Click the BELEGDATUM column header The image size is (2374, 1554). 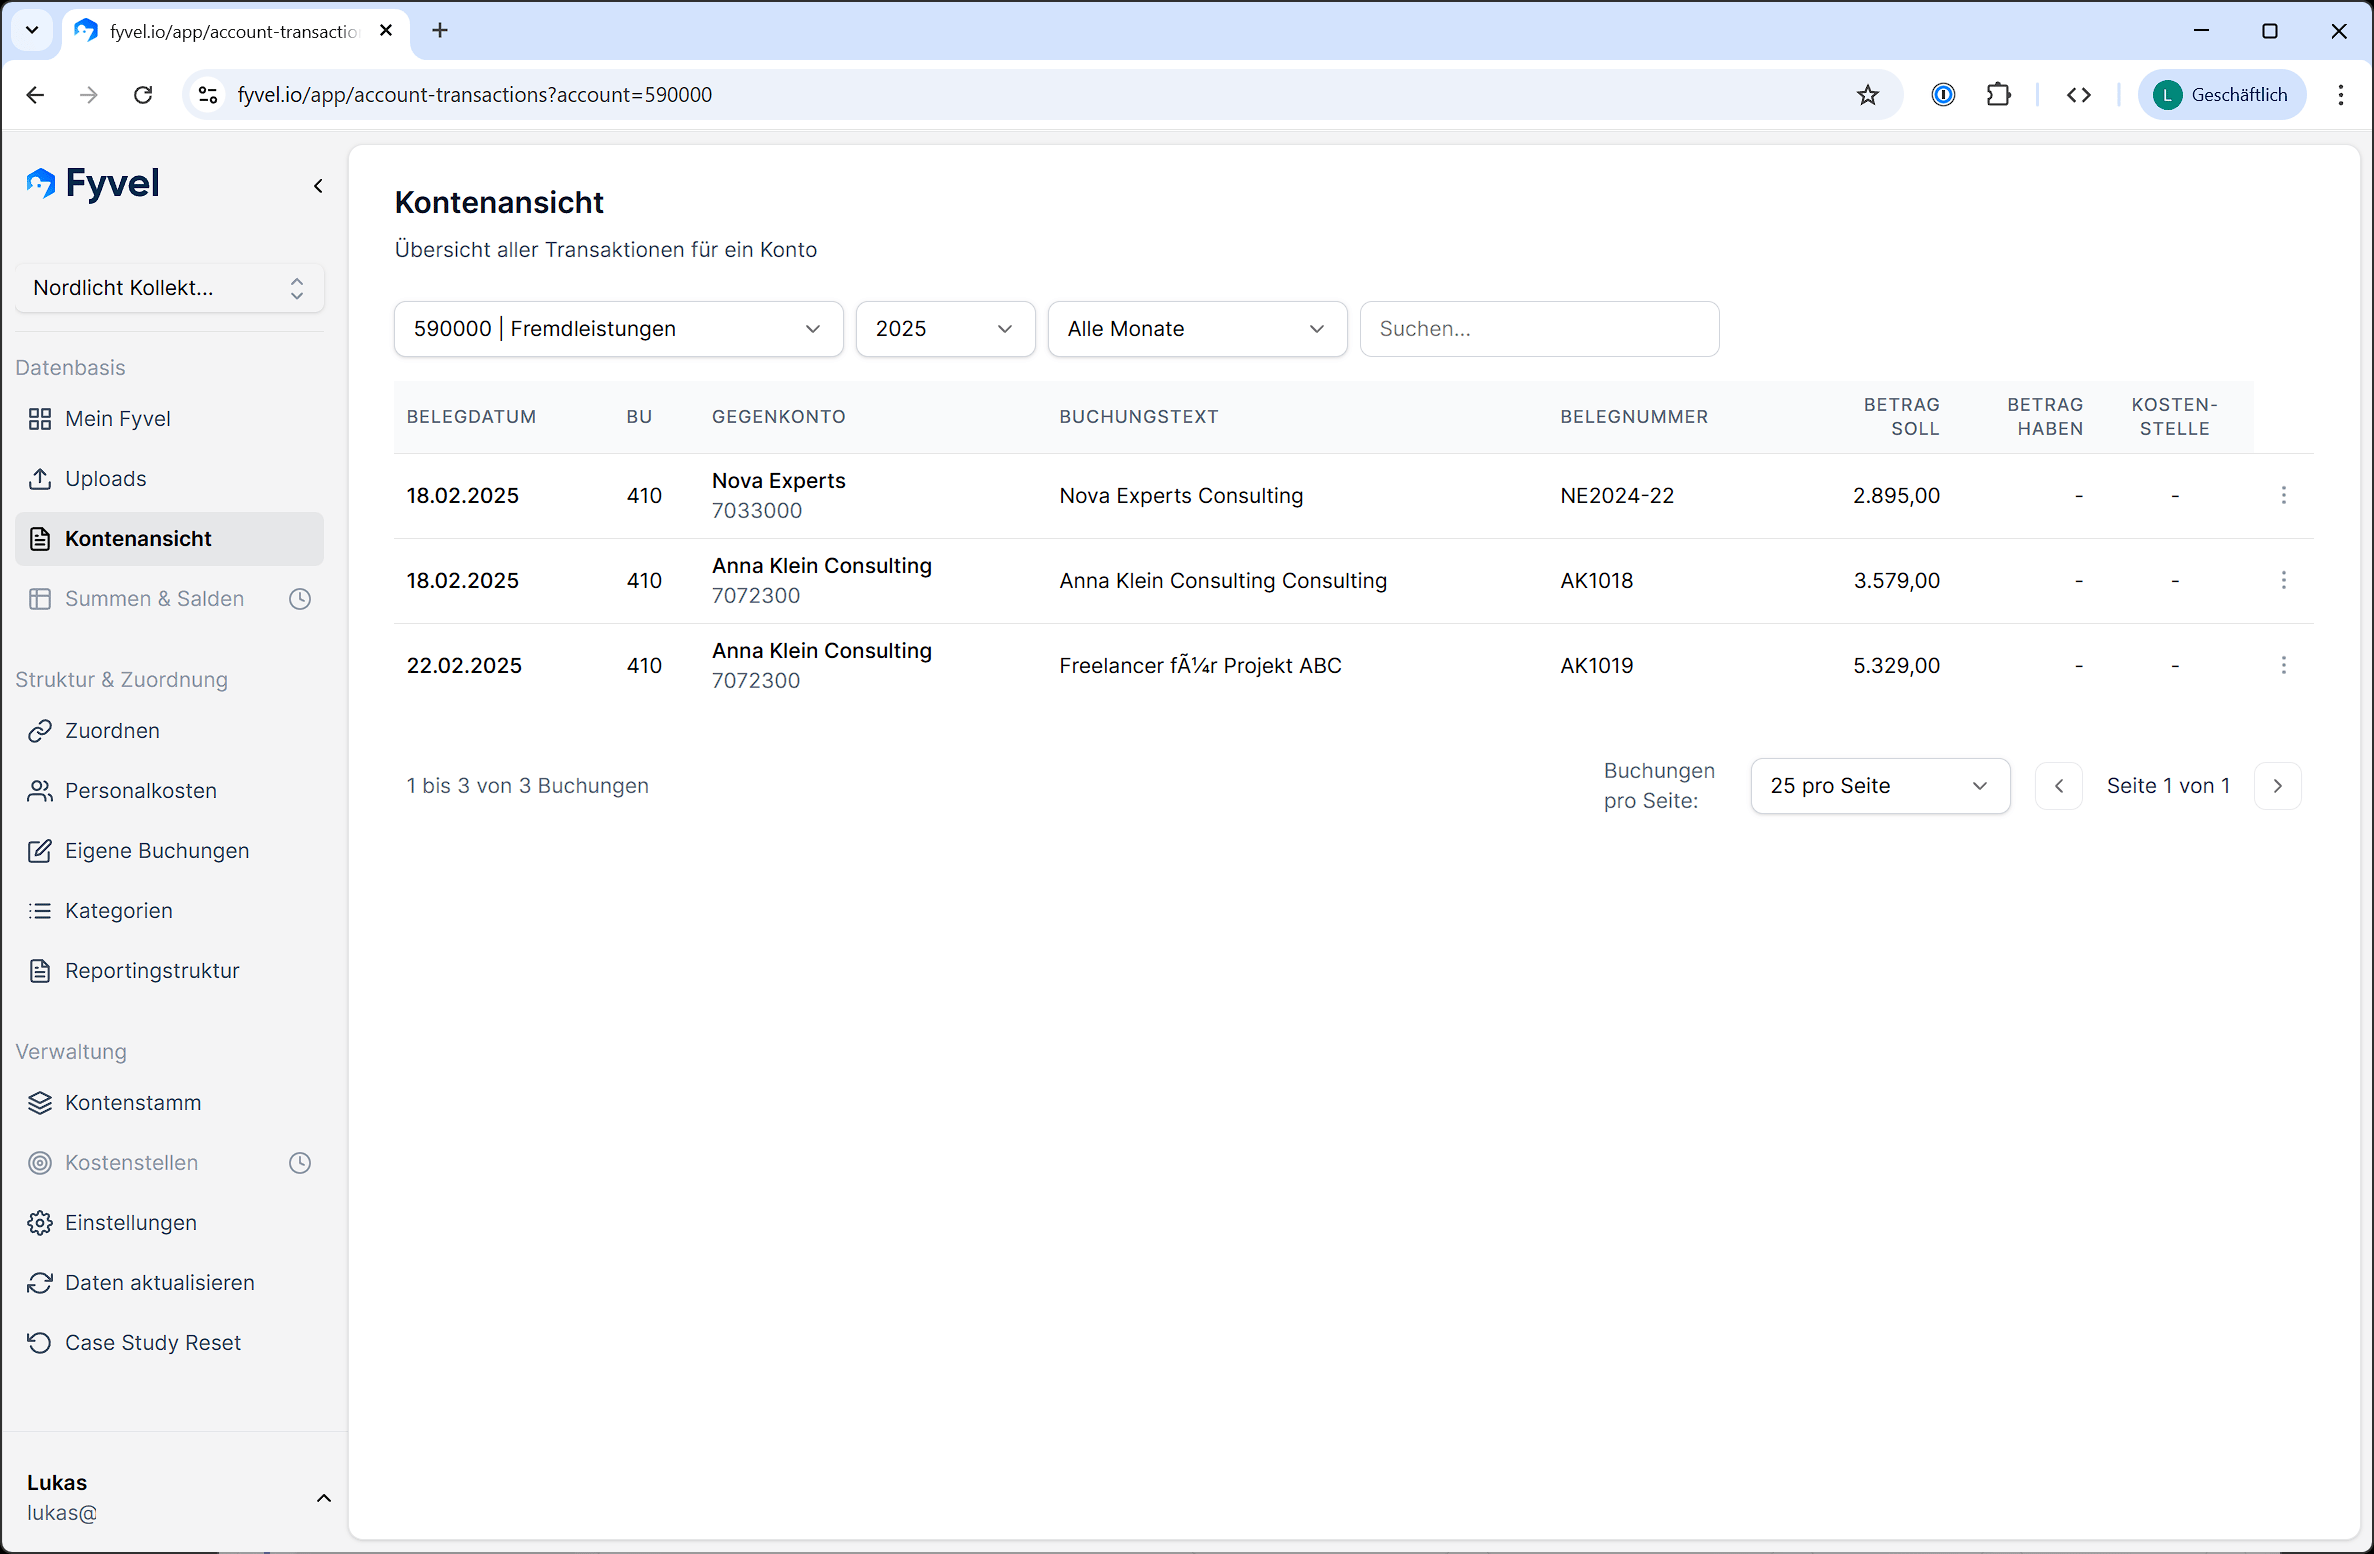pos(471,417)
